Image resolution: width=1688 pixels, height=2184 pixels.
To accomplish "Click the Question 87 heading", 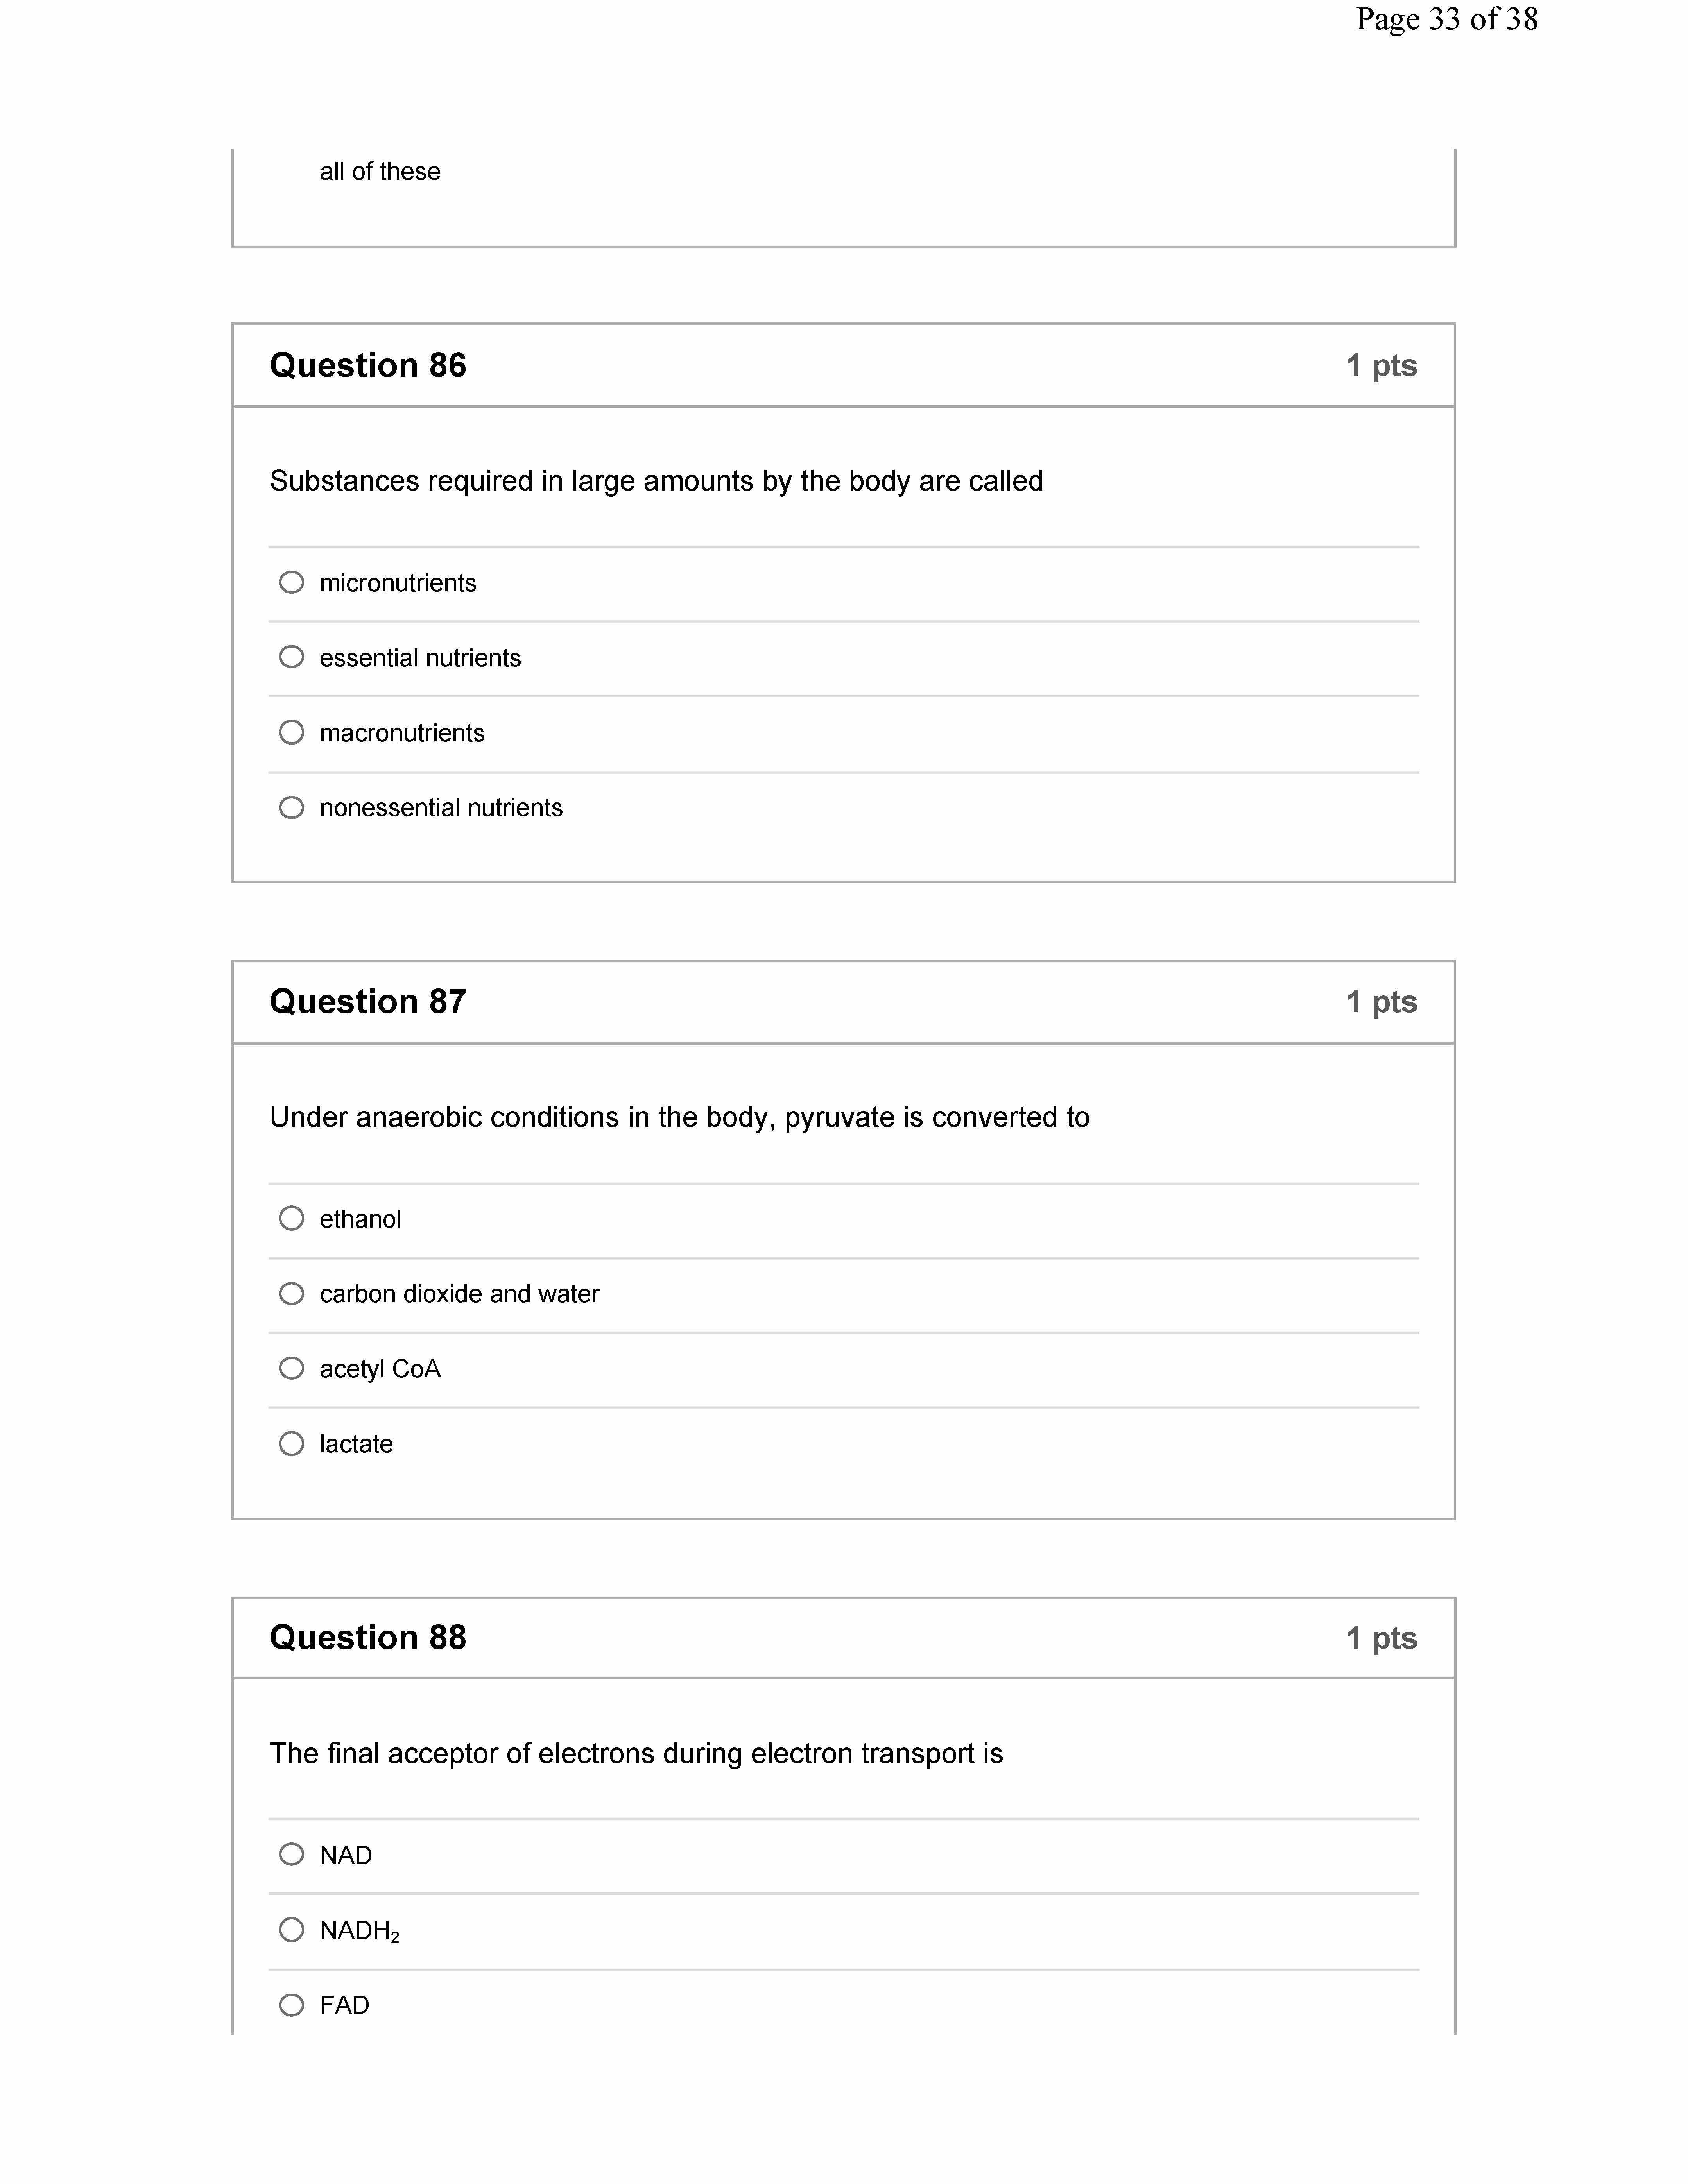I will pos(368,1002).
